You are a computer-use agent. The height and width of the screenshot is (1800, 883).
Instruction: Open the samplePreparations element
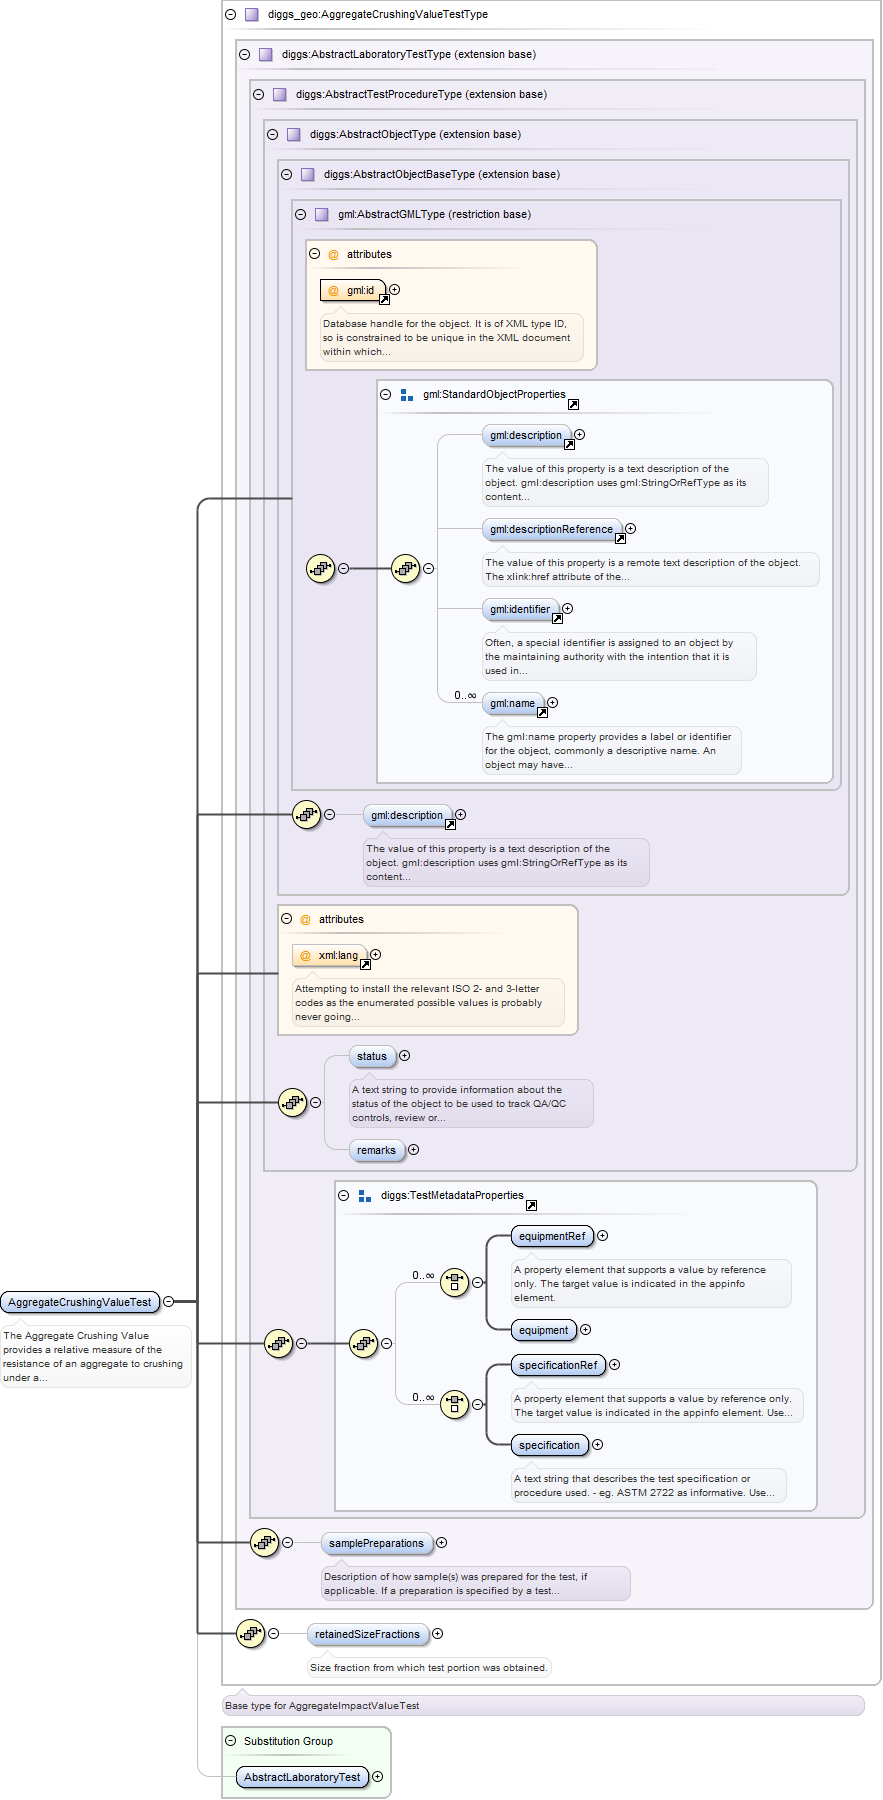(376, 1543)
